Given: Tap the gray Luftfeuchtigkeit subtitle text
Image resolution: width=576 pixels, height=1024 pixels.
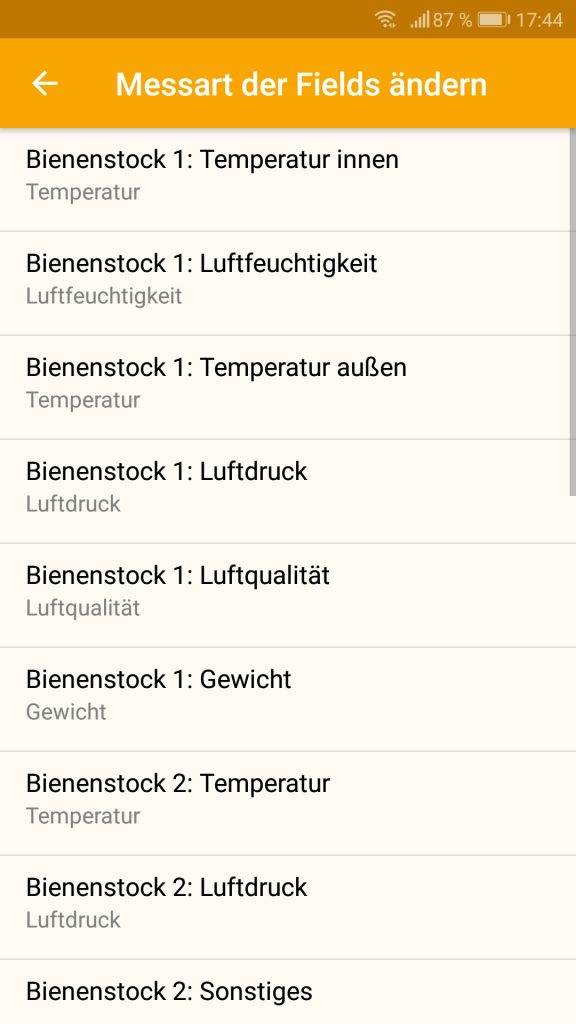Looking at the screenshot, I should coord(104,296).
